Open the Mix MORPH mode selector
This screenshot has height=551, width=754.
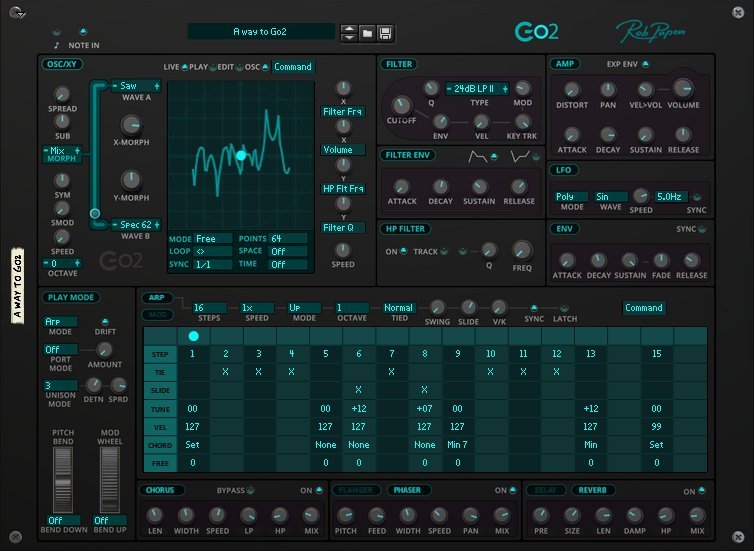coord(62,154)
